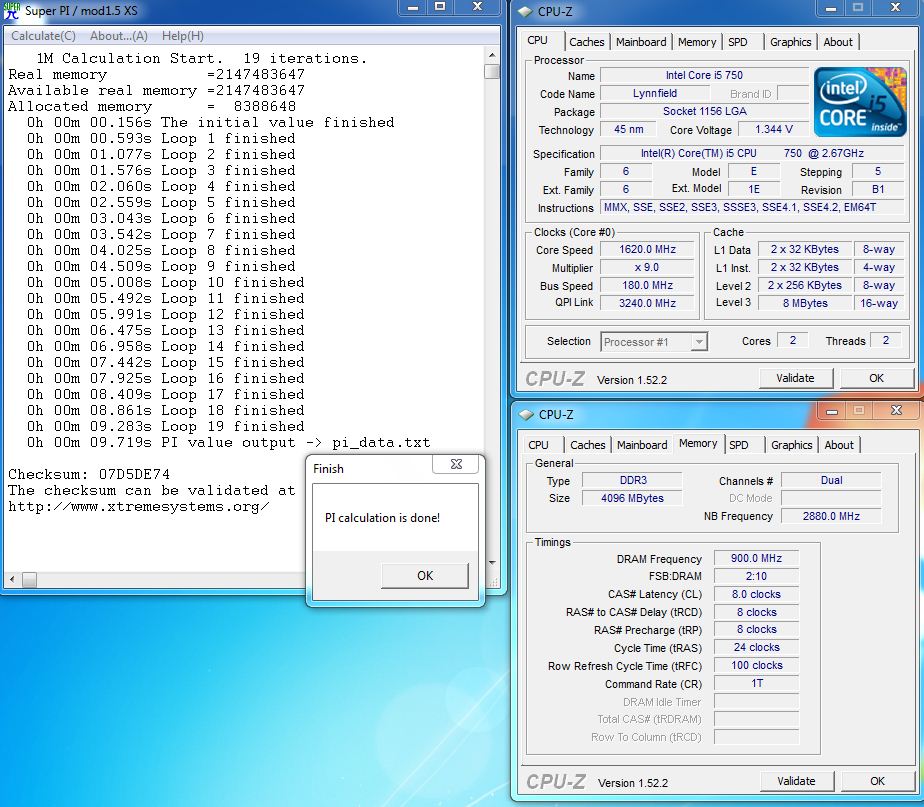Select Mainboard tab in lower CPU-Z window
This screenshot has height=807, width=924.
coord(642,445)
